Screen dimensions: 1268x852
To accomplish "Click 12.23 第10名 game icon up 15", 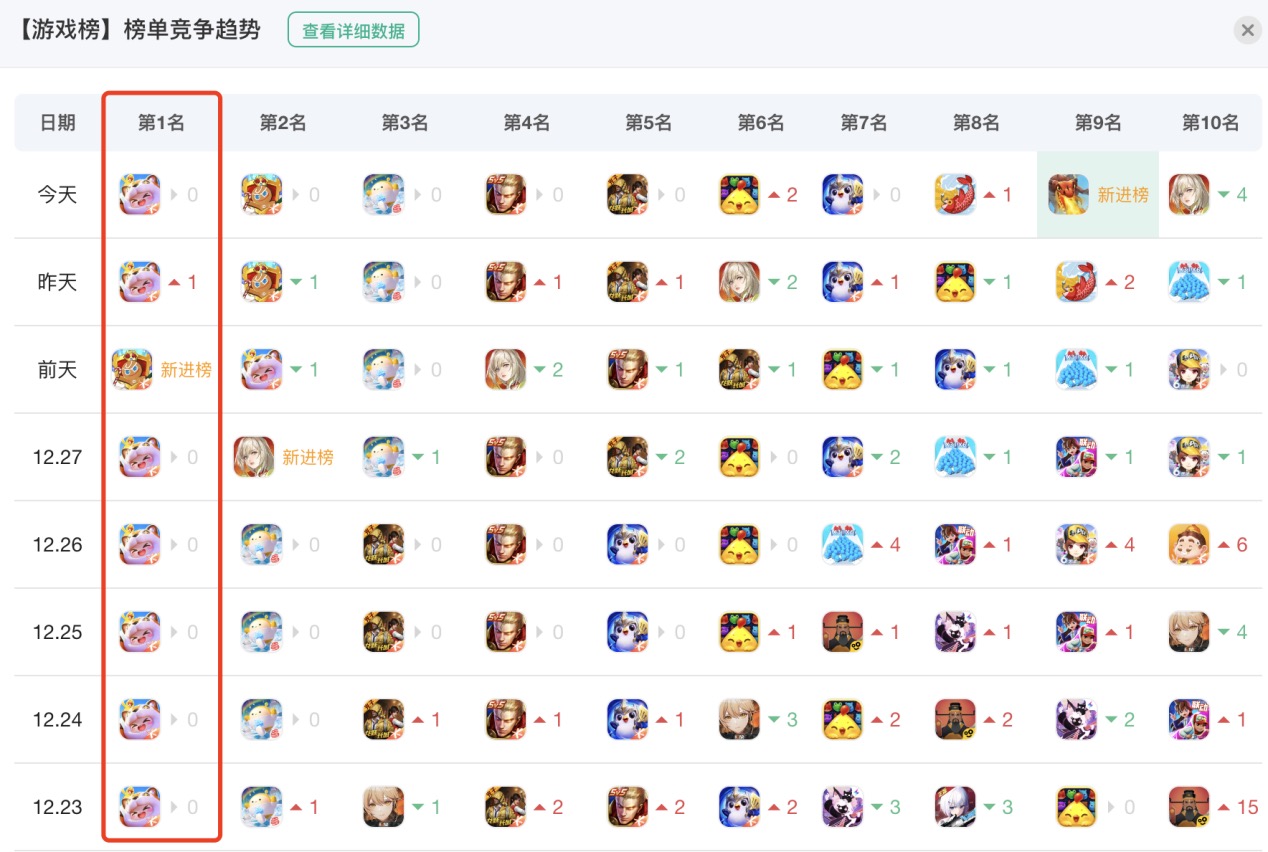I will click(1189, 807).
